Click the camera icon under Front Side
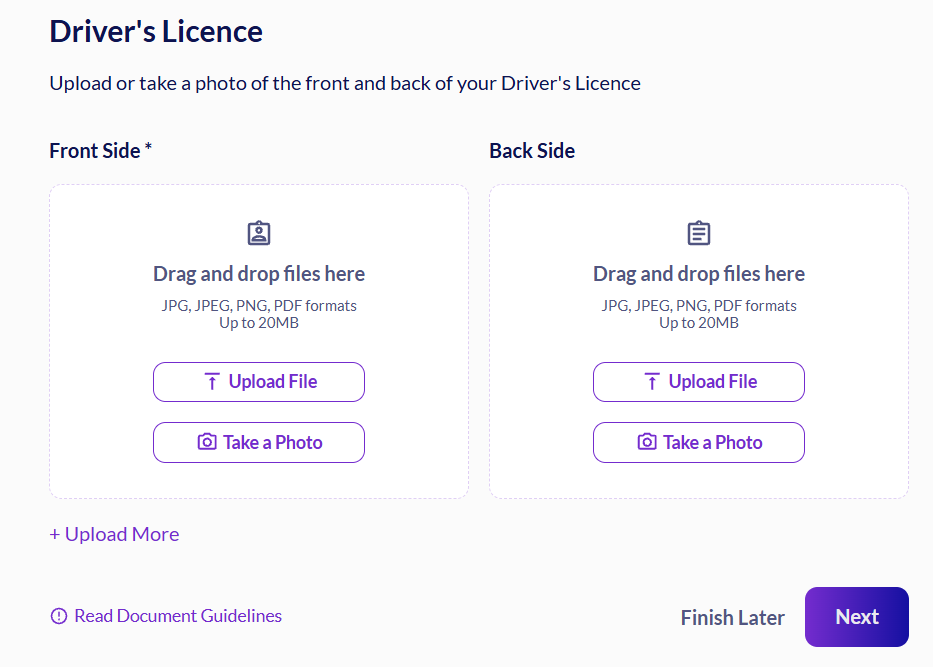 (207, 441)
